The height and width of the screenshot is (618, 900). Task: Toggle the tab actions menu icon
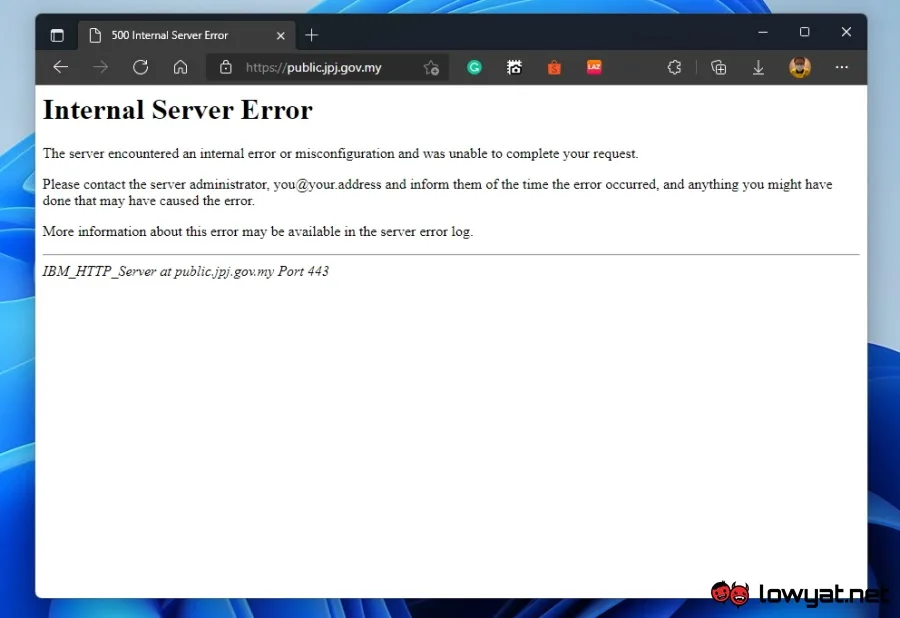click(57, 35)
